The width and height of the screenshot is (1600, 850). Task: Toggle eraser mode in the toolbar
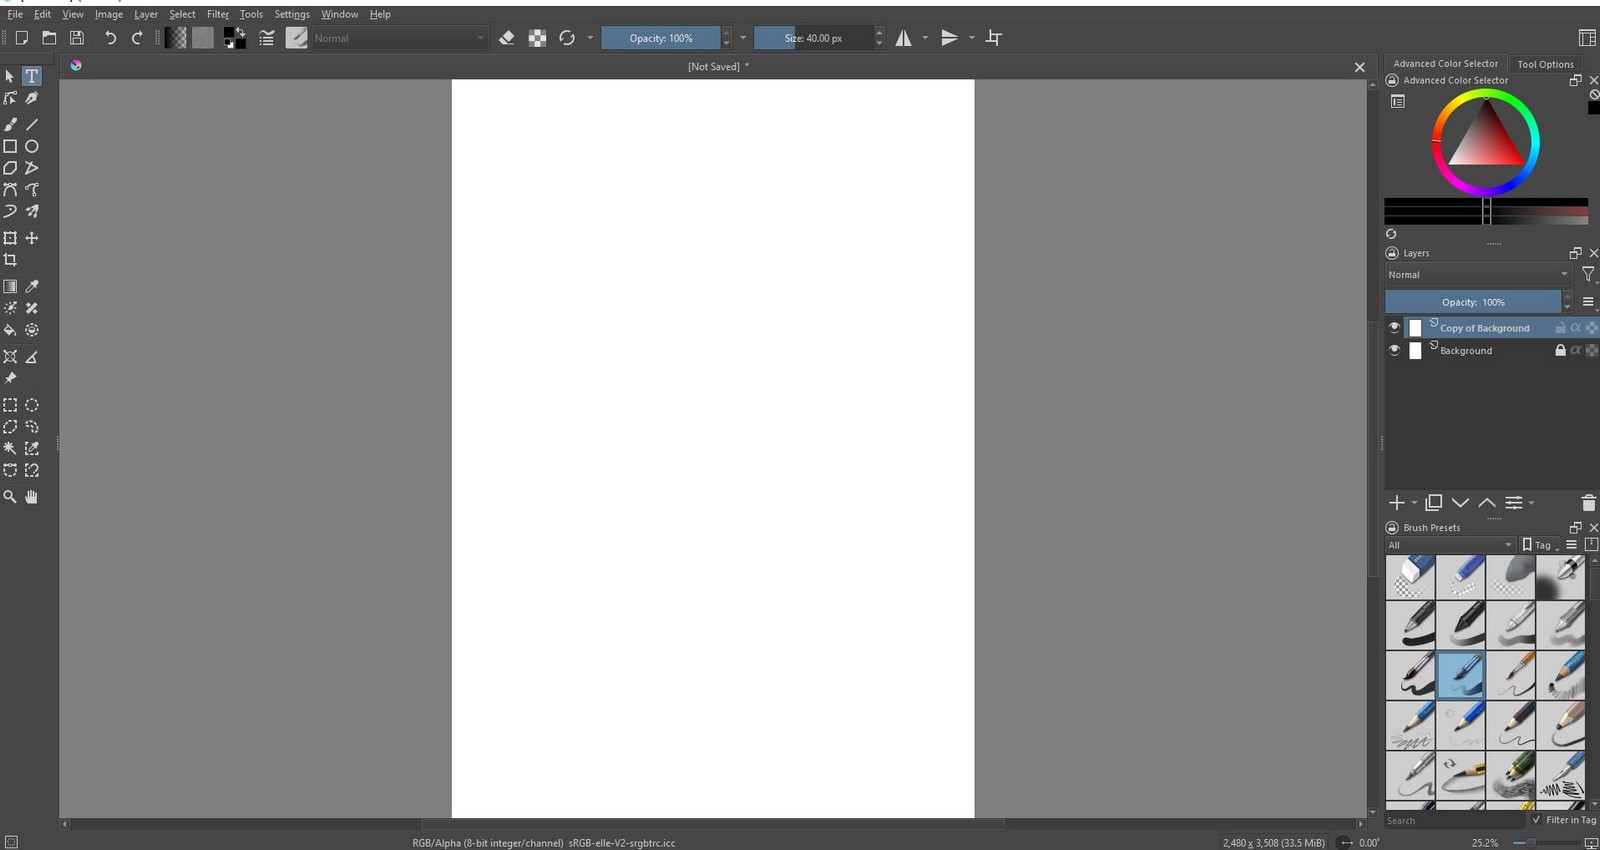(x=507, y=38)
